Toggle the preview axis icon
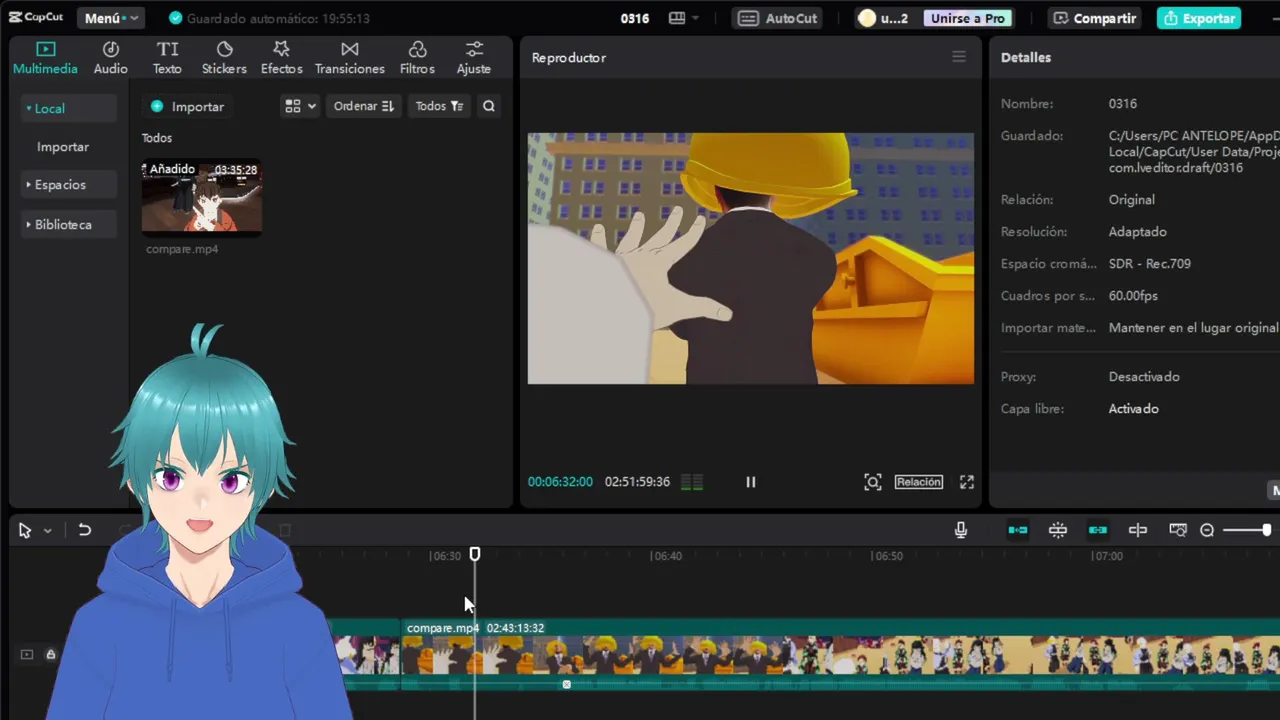1280x720 pixels. tap(1138, 530)
